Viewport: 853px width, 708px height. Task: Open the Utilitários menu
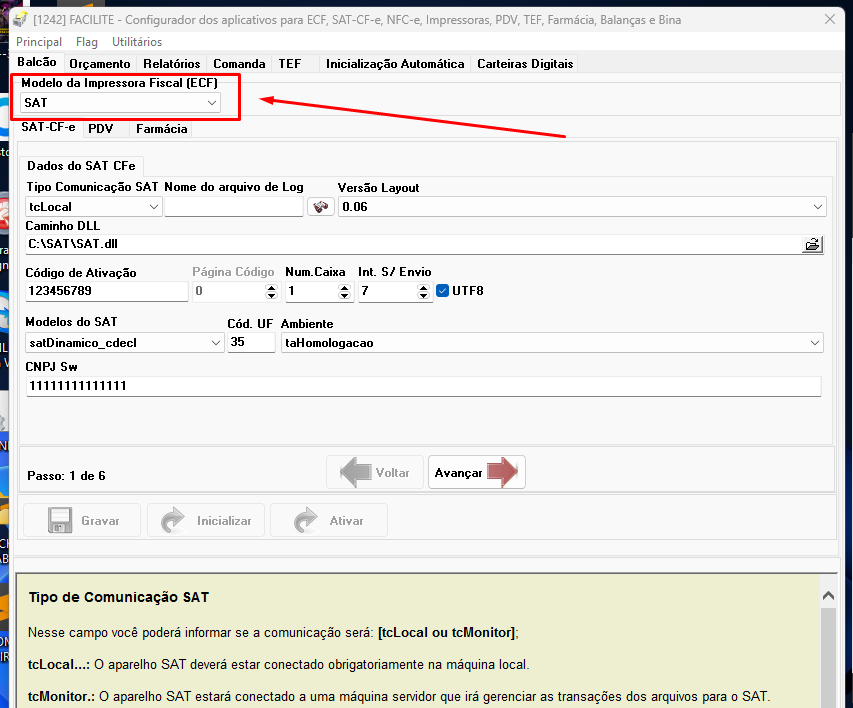tap(137, 42)
